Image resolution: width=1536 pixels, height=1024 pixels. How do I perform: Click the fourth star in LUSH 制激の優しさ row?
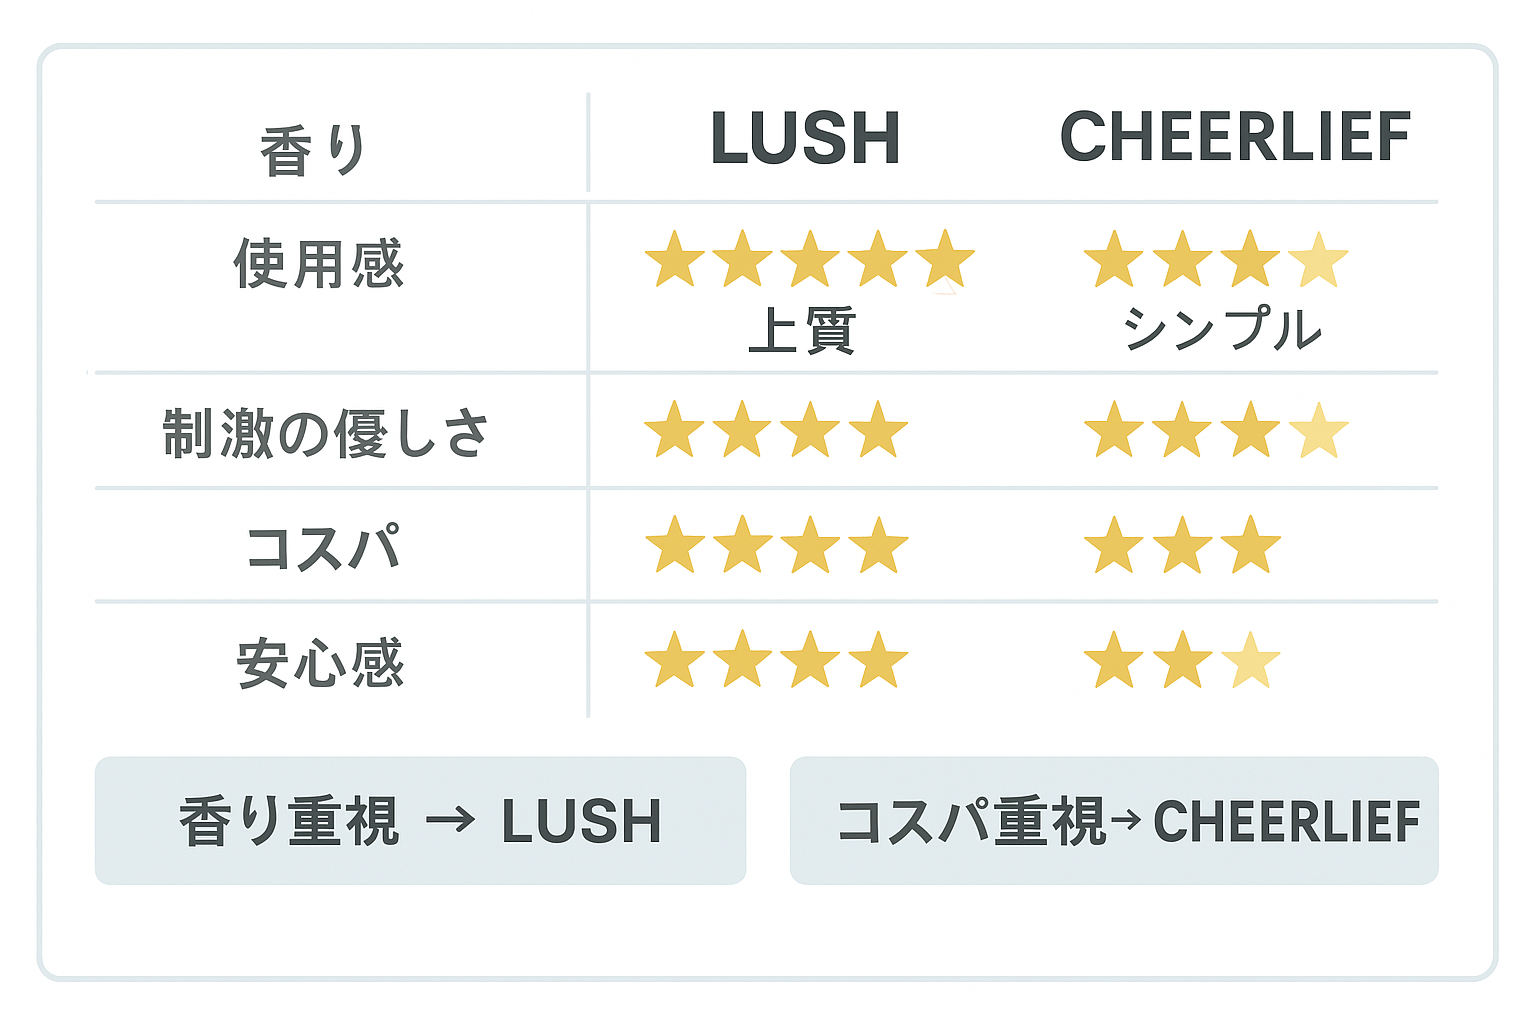(x=878, y=431)
